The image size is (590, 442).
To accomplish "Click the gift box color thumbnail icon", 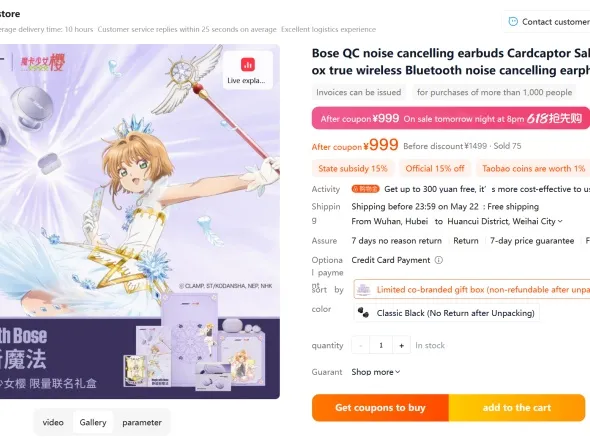I will pyautogui.click(x=363, y=290).
